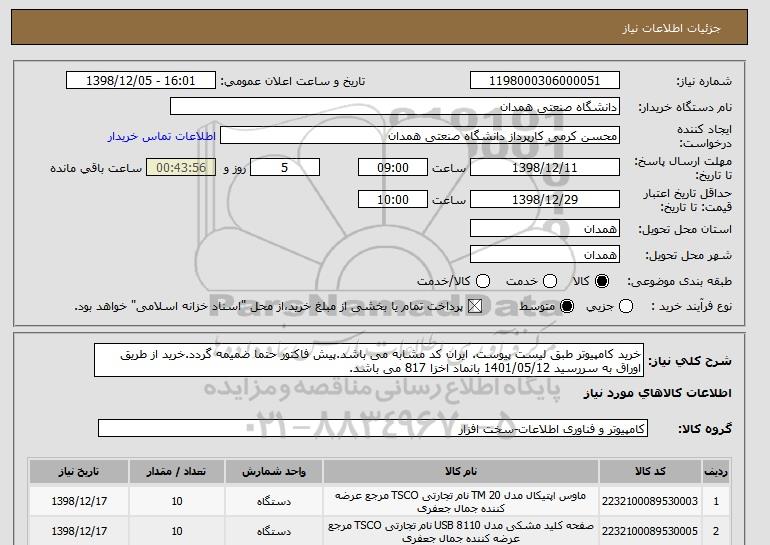Click the general description text box
The image size is (770, 545).
point(369,360)
